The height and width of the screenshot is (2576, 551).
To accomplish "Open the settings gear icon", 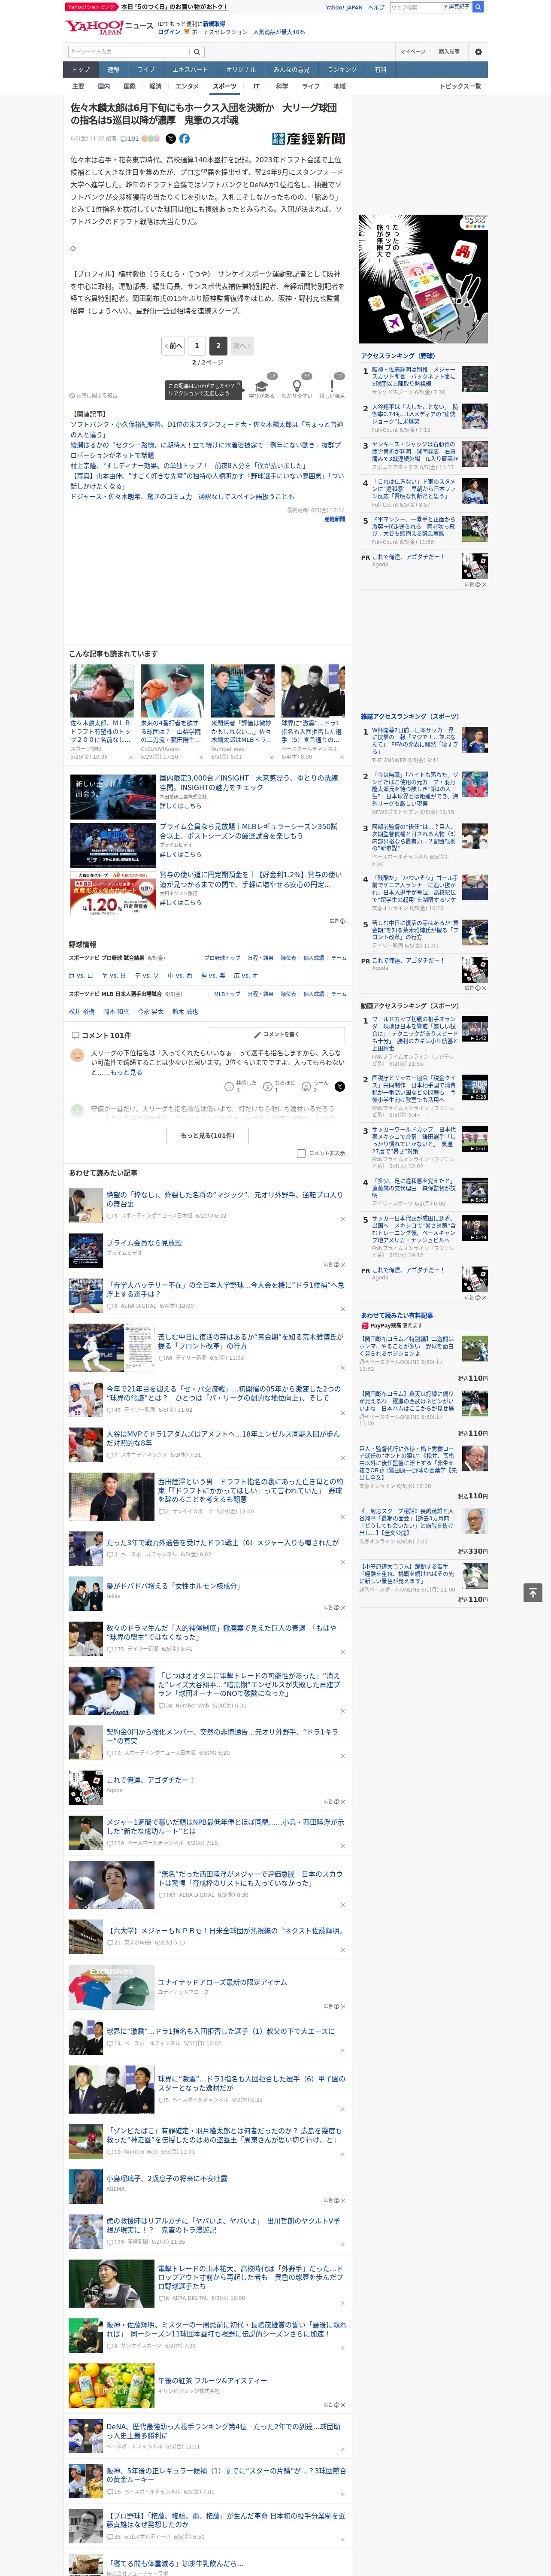I will click(x=478, y=52).
